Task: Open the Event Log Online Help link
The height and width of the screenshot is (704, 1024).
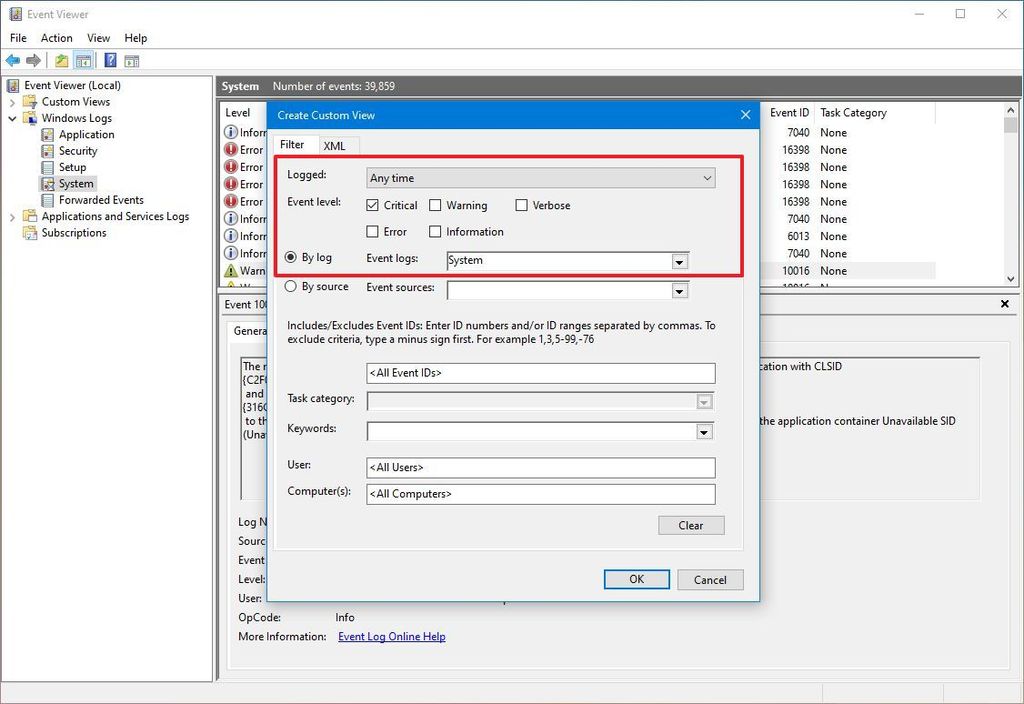Action: 391,636
